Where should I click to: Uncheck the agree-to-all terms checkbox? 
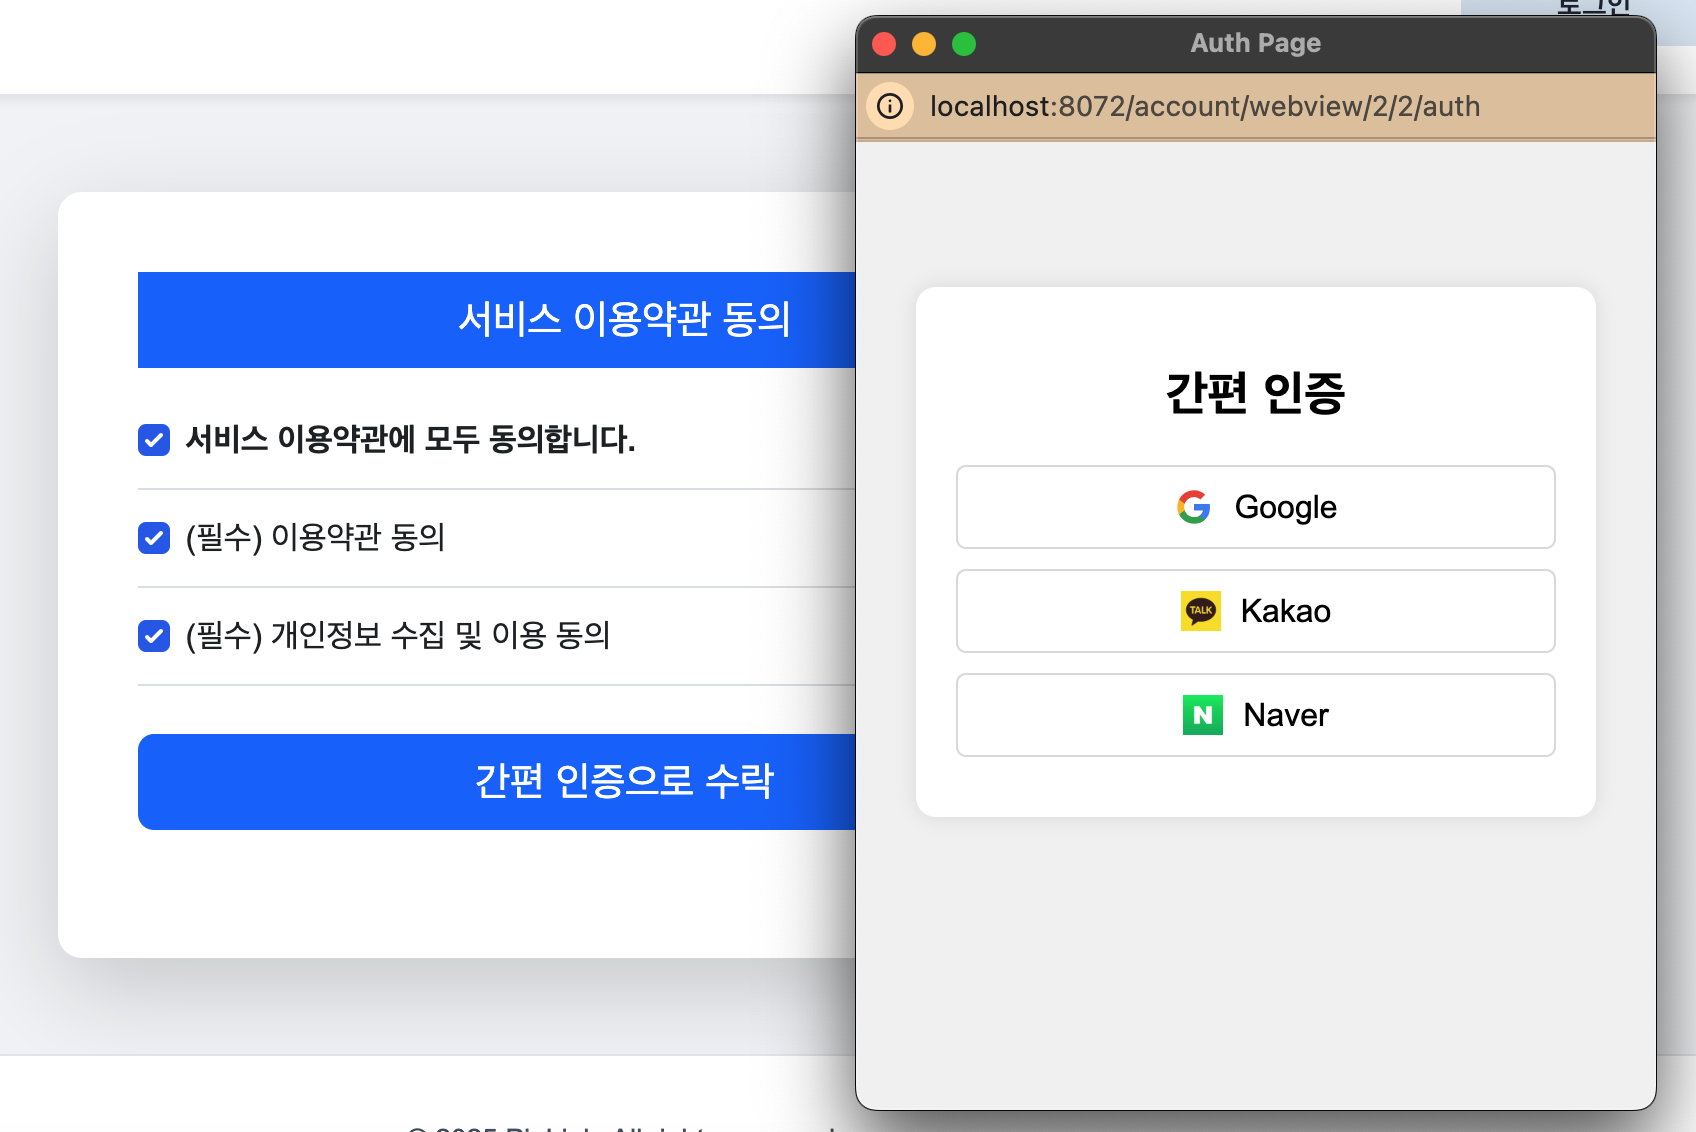[x=154, y=439]
